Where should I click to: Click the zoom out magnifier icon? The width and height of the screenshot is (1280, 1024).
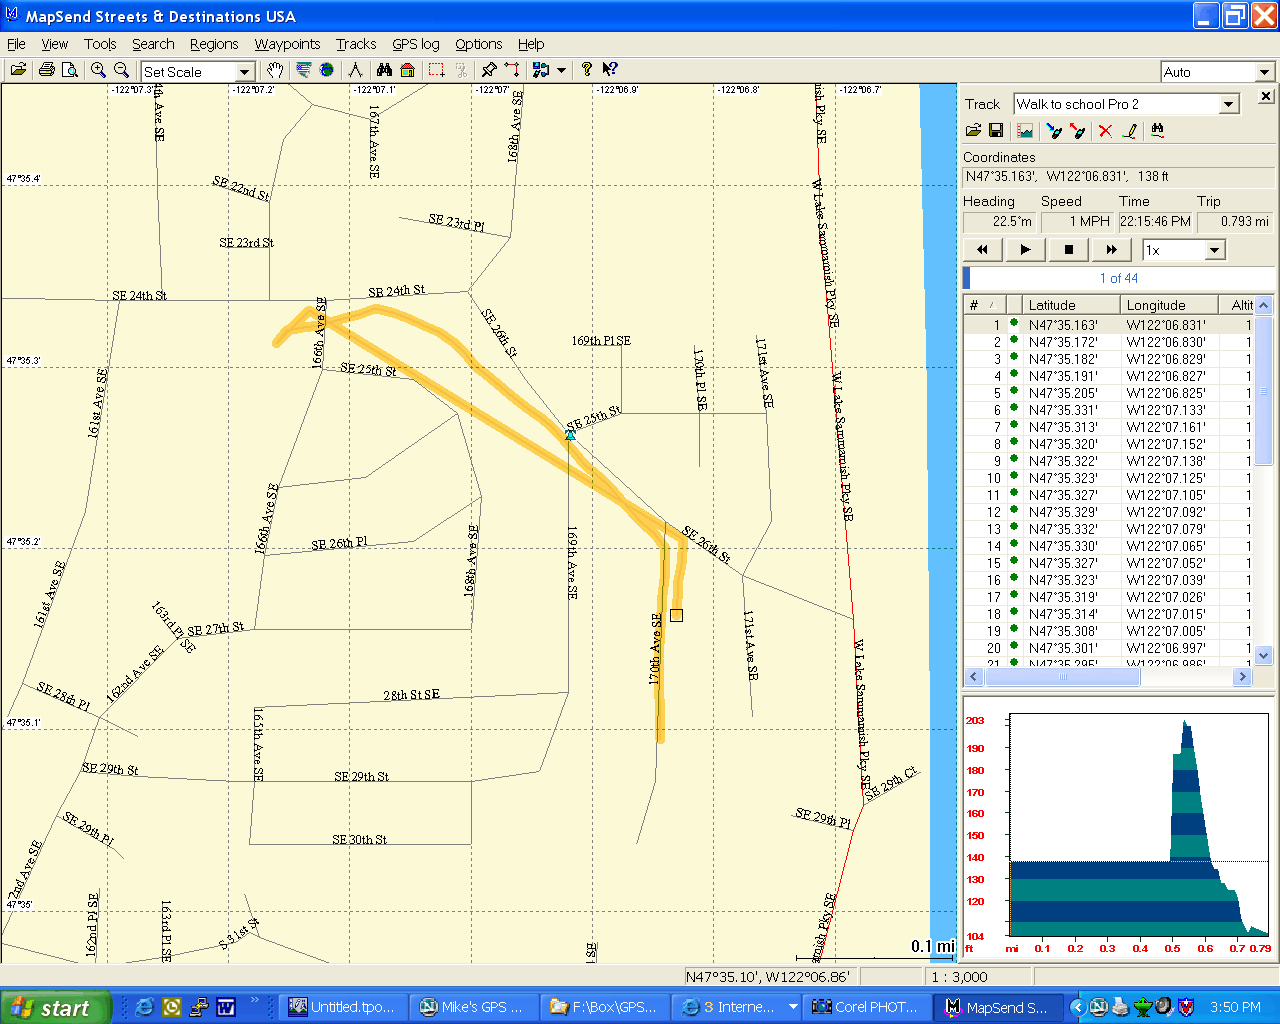pyautogui.click(x=121, y=70)
